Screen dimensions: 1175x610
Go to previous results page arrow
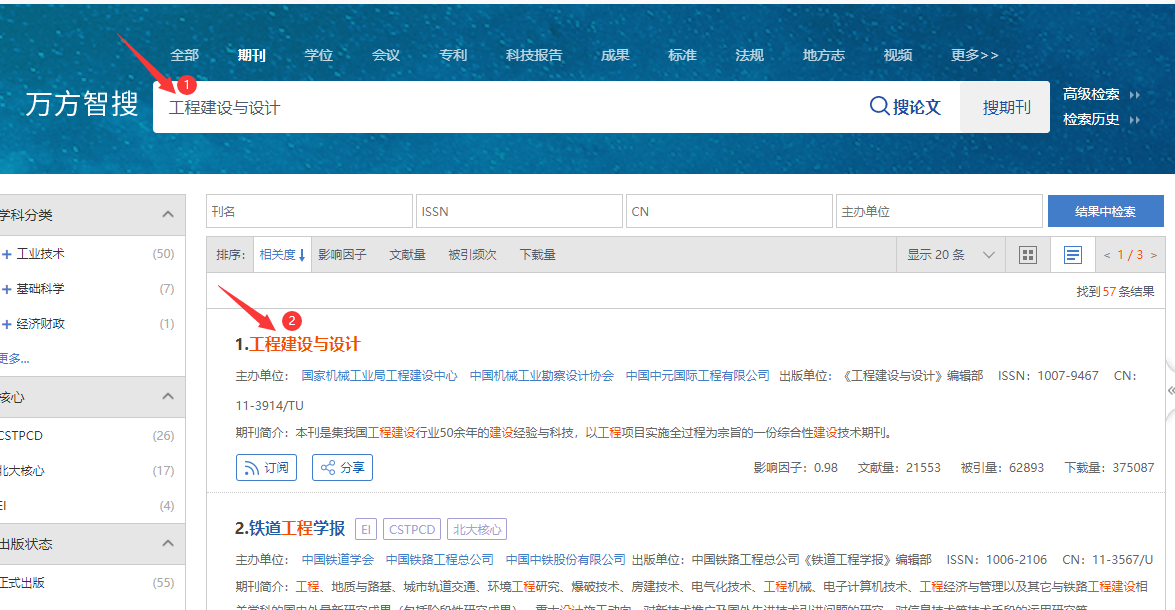[x=1107, y=255]
